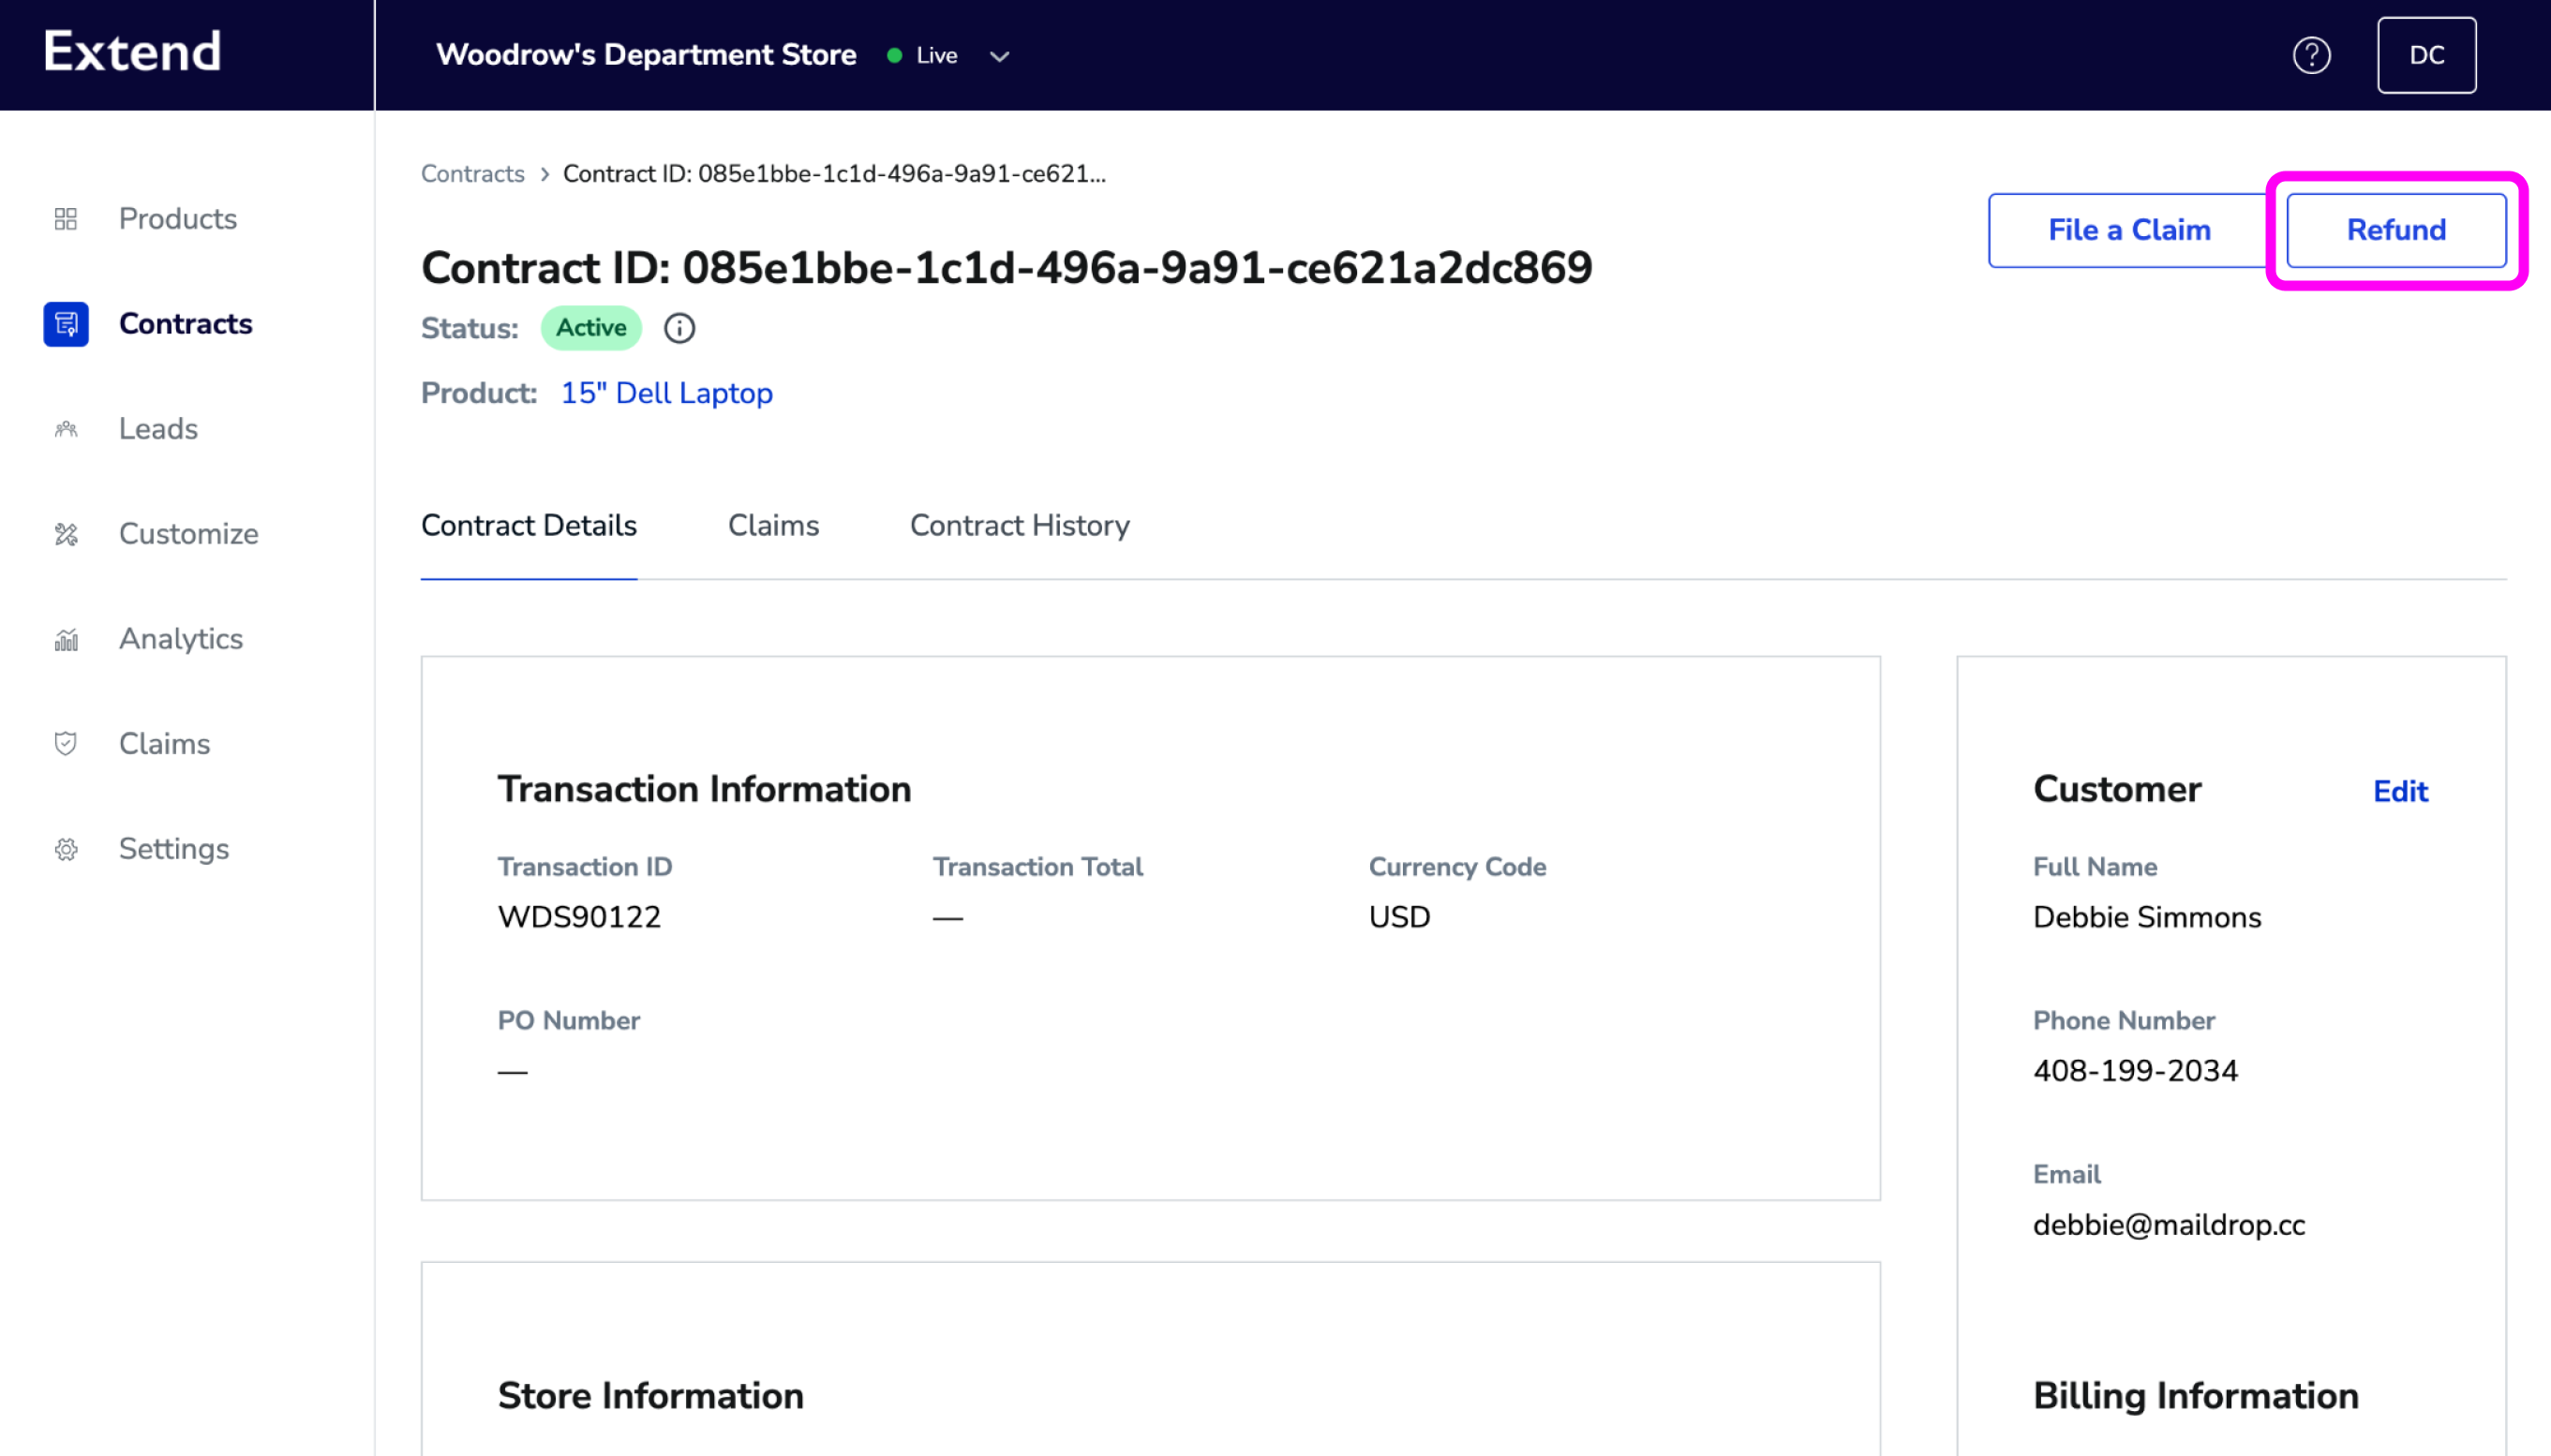The height and width of the screenshot is (1456, 2551).
Task: Click the Woodrow's Department Store name
Action: pos(646,55)
